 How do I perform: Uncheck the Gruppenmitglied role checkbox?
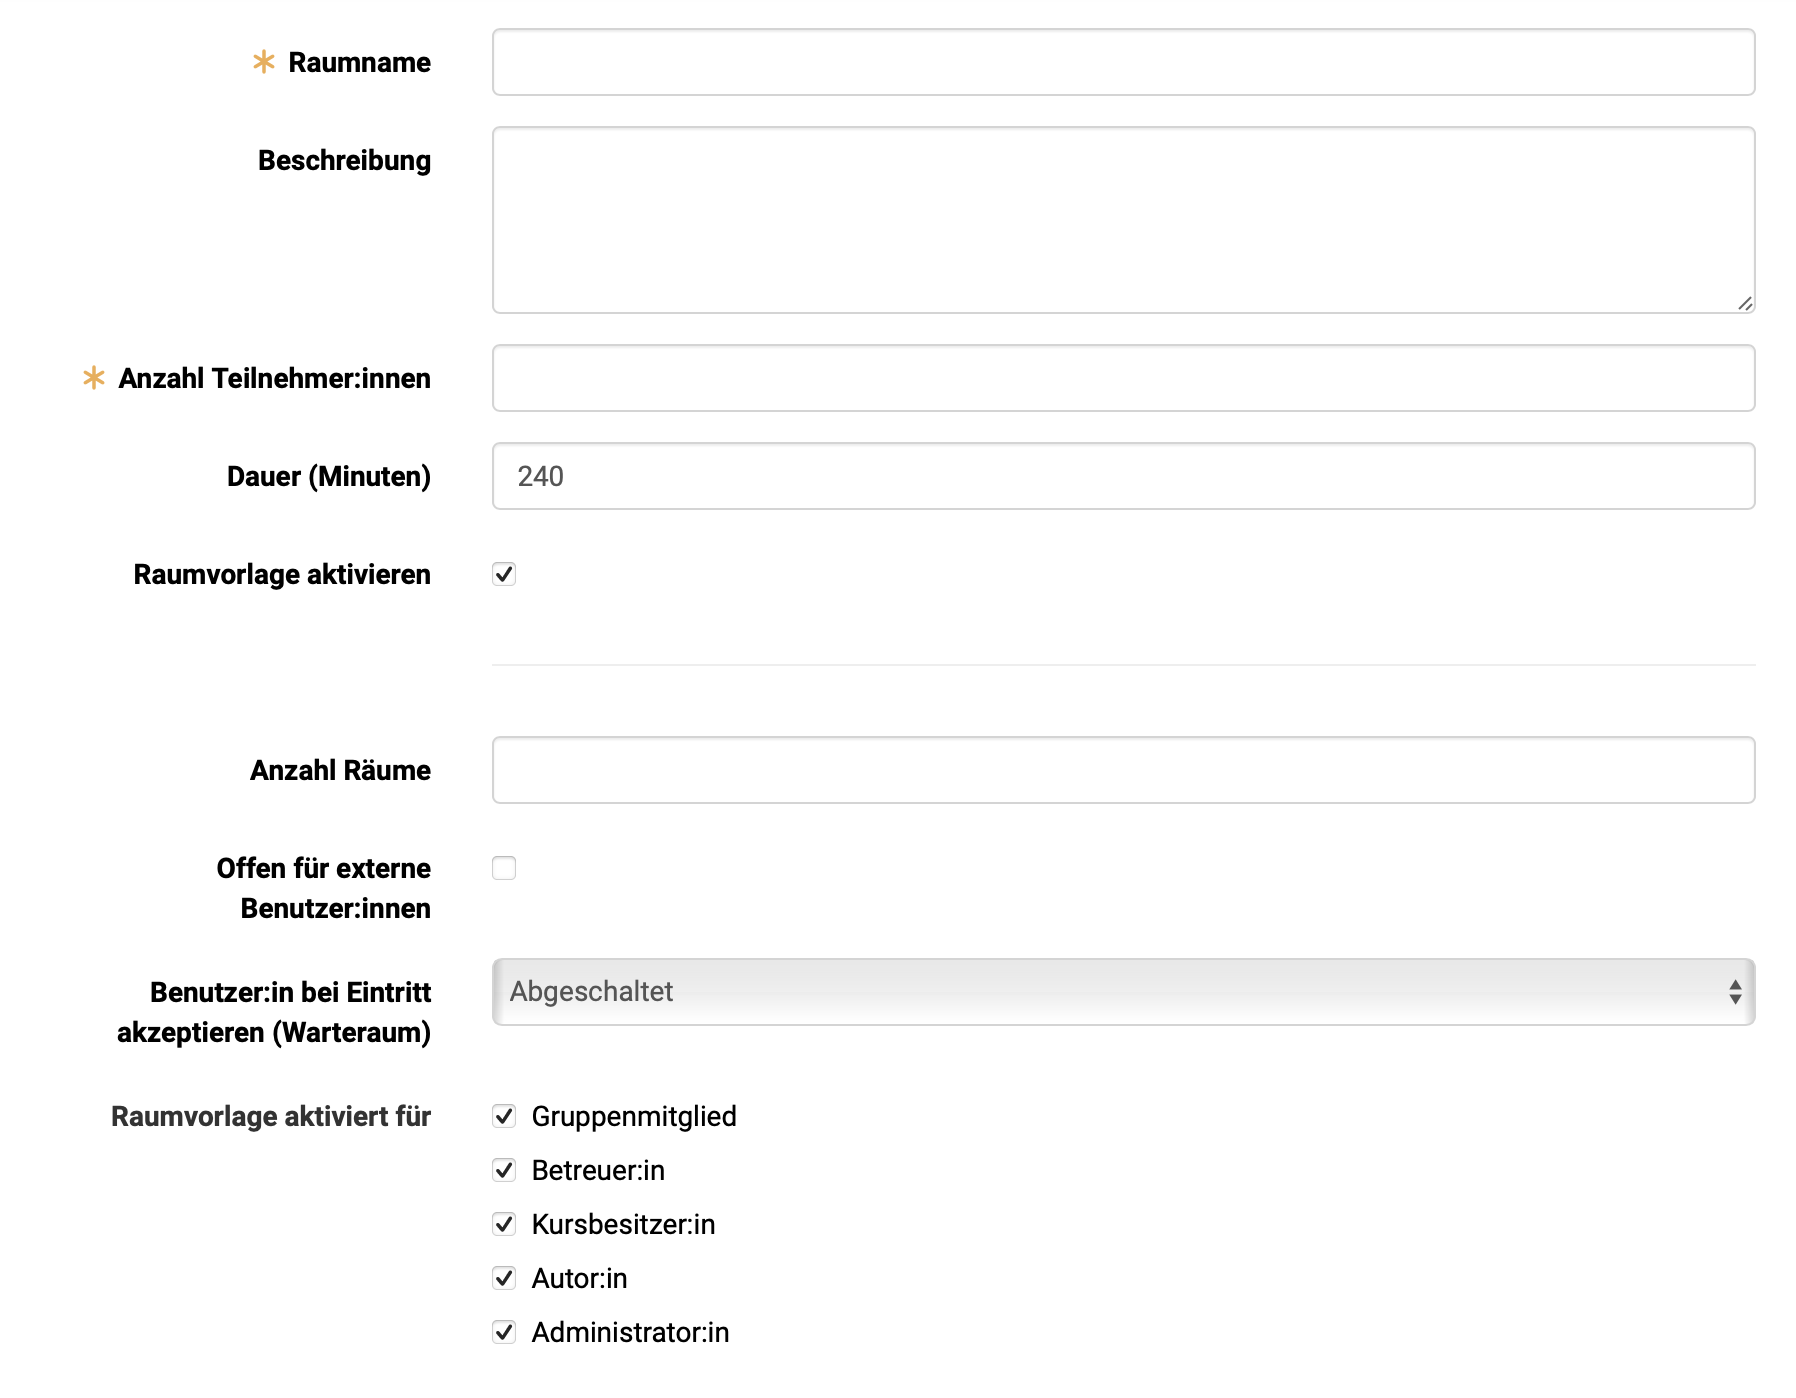pyautogui.click(x=505, y=1116)
